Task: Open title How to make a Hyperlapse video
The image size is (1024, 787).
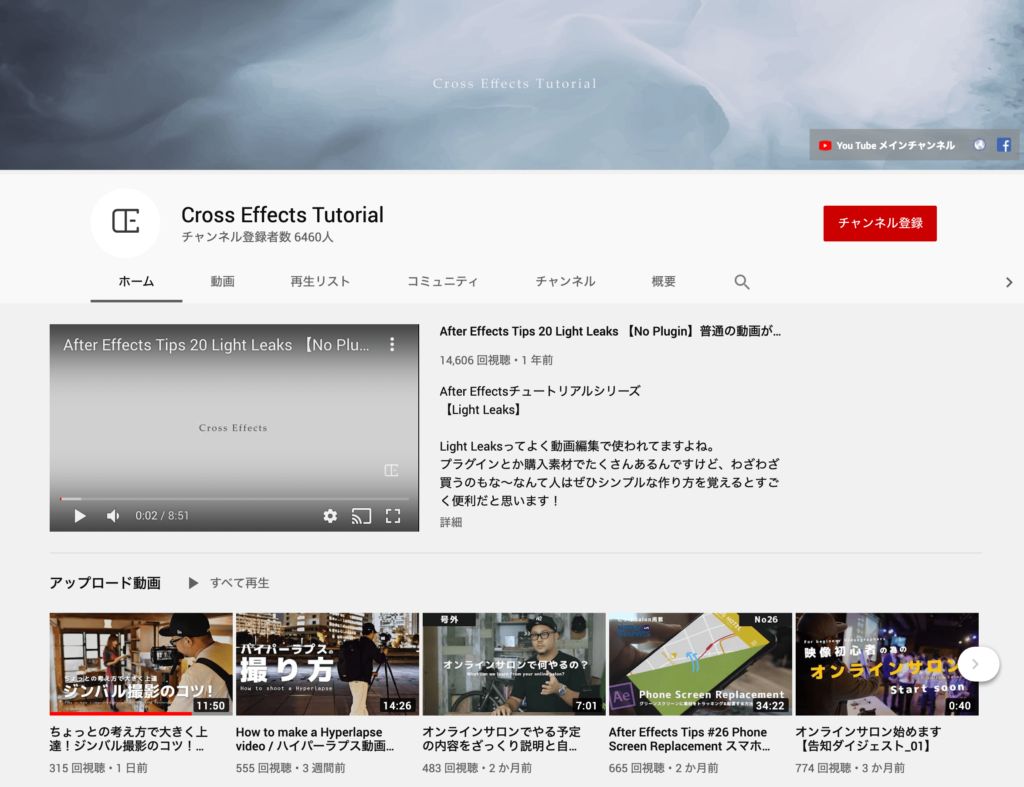Action: pos(315,739)
